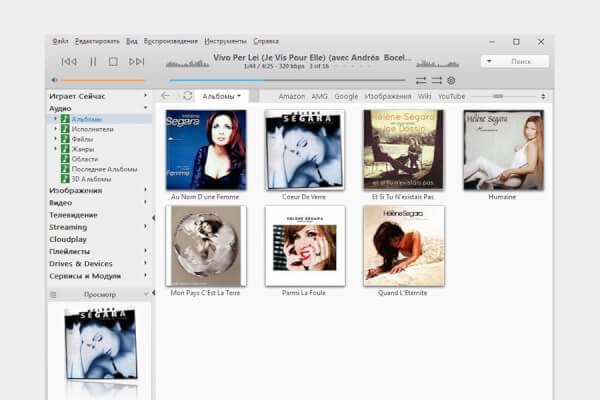This screenshot has width=600, height=400.
Task: Open the AMG lookup link
Action: [320, 96]
